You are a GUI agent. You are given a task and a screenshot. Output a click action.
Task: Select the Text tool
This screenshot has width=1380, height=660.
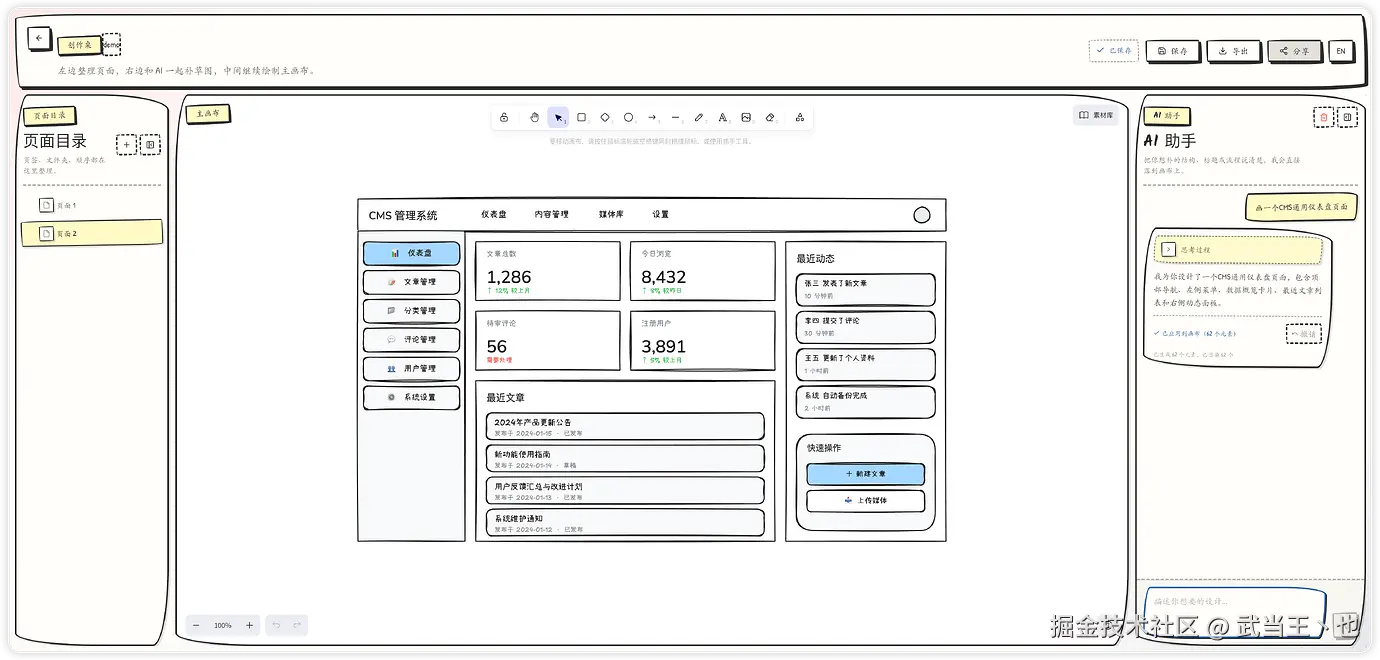pyautogui.click(x=723, y=118)
